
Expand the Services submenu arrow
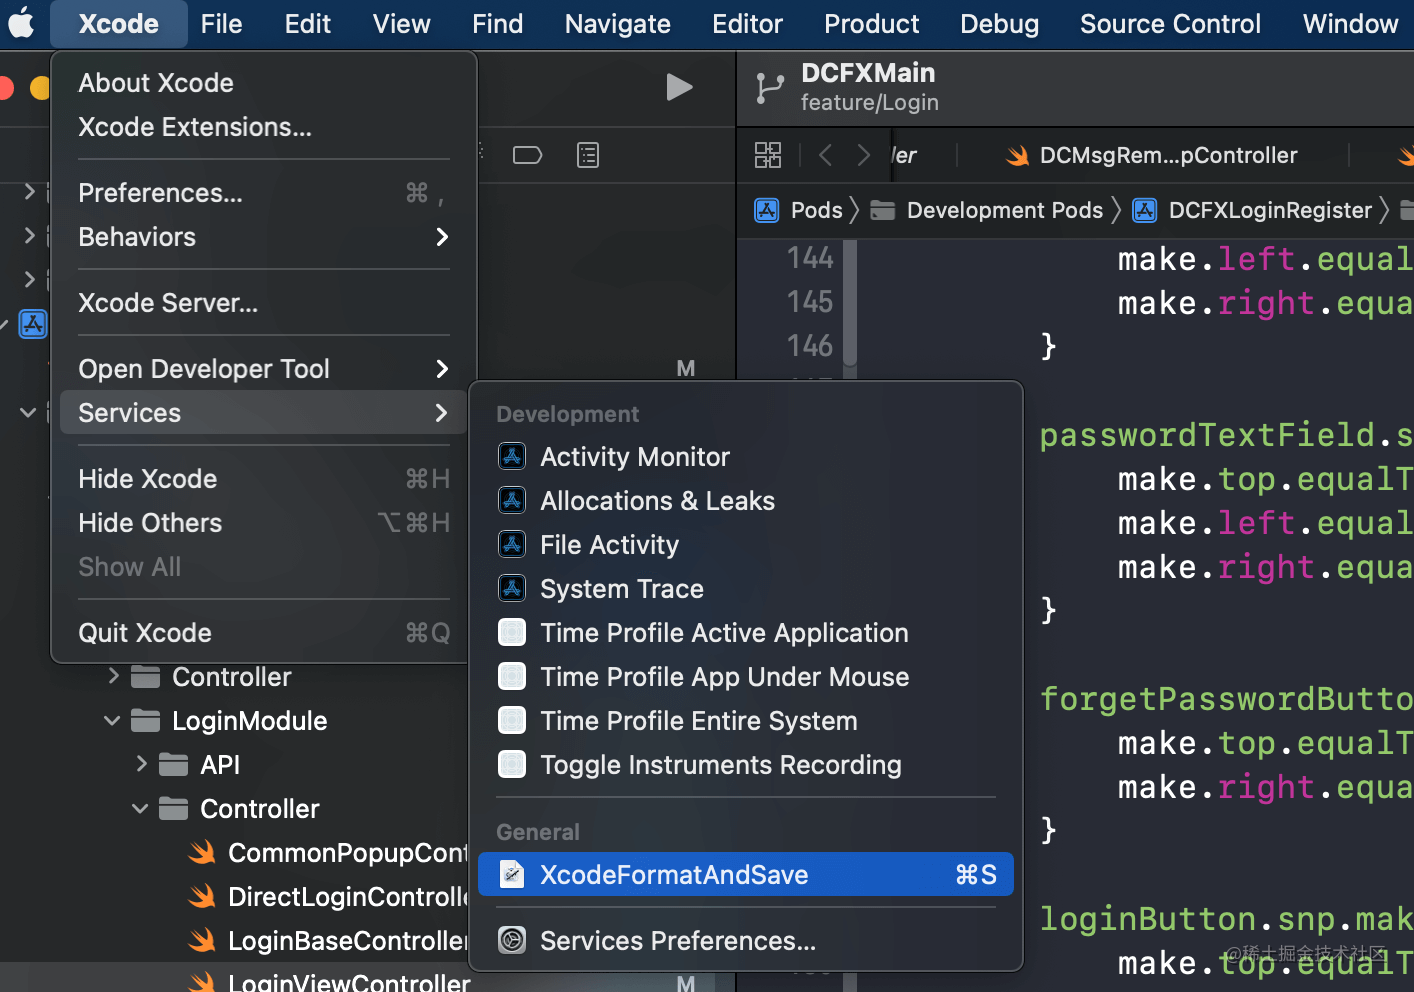pyautogui.click(x=442, y=413)
